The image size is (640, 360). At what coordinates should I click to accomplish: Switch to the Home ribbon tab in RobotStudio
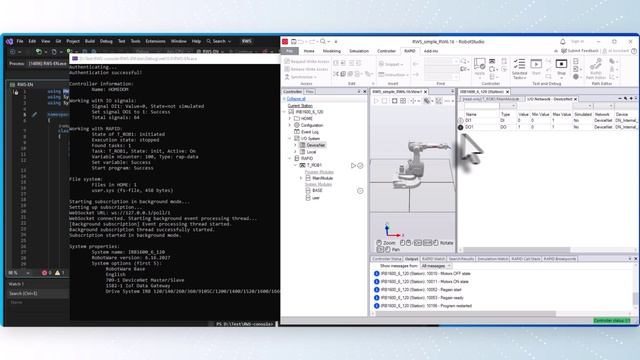pos(309,51)
